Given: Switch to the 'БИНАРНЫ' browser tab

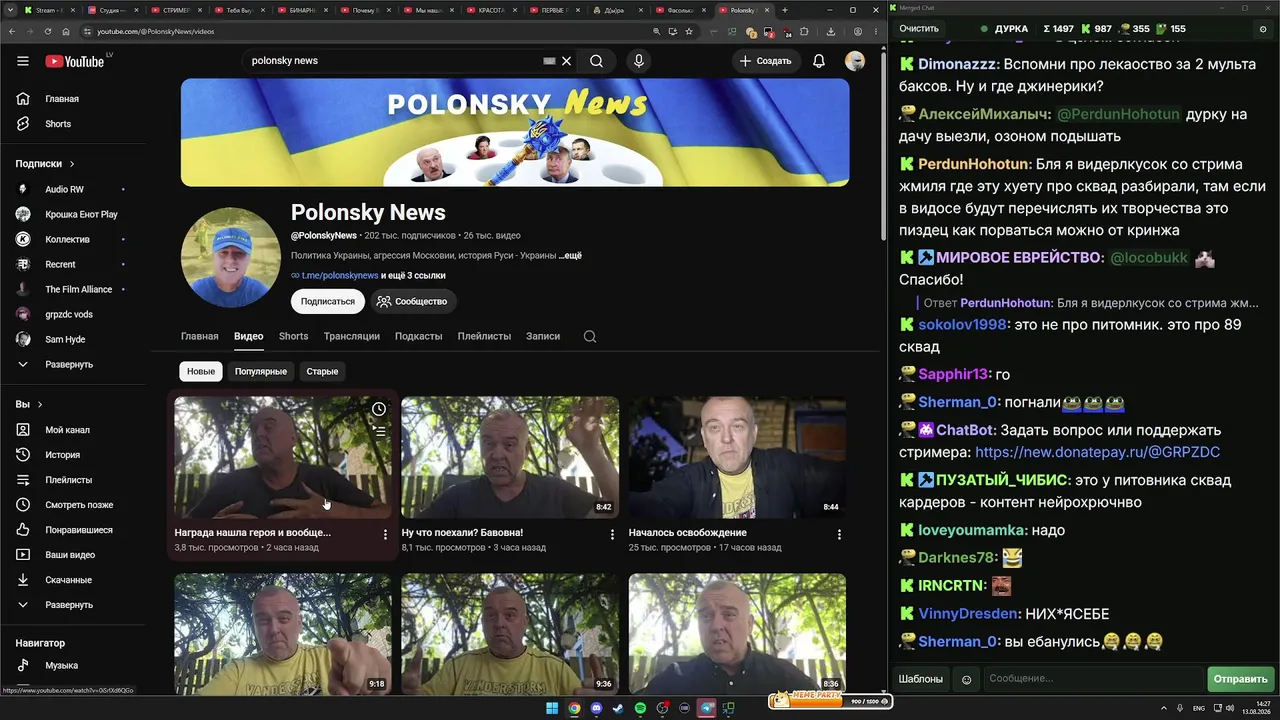Looking at the screenshot, I should click(x=303, y=10).
